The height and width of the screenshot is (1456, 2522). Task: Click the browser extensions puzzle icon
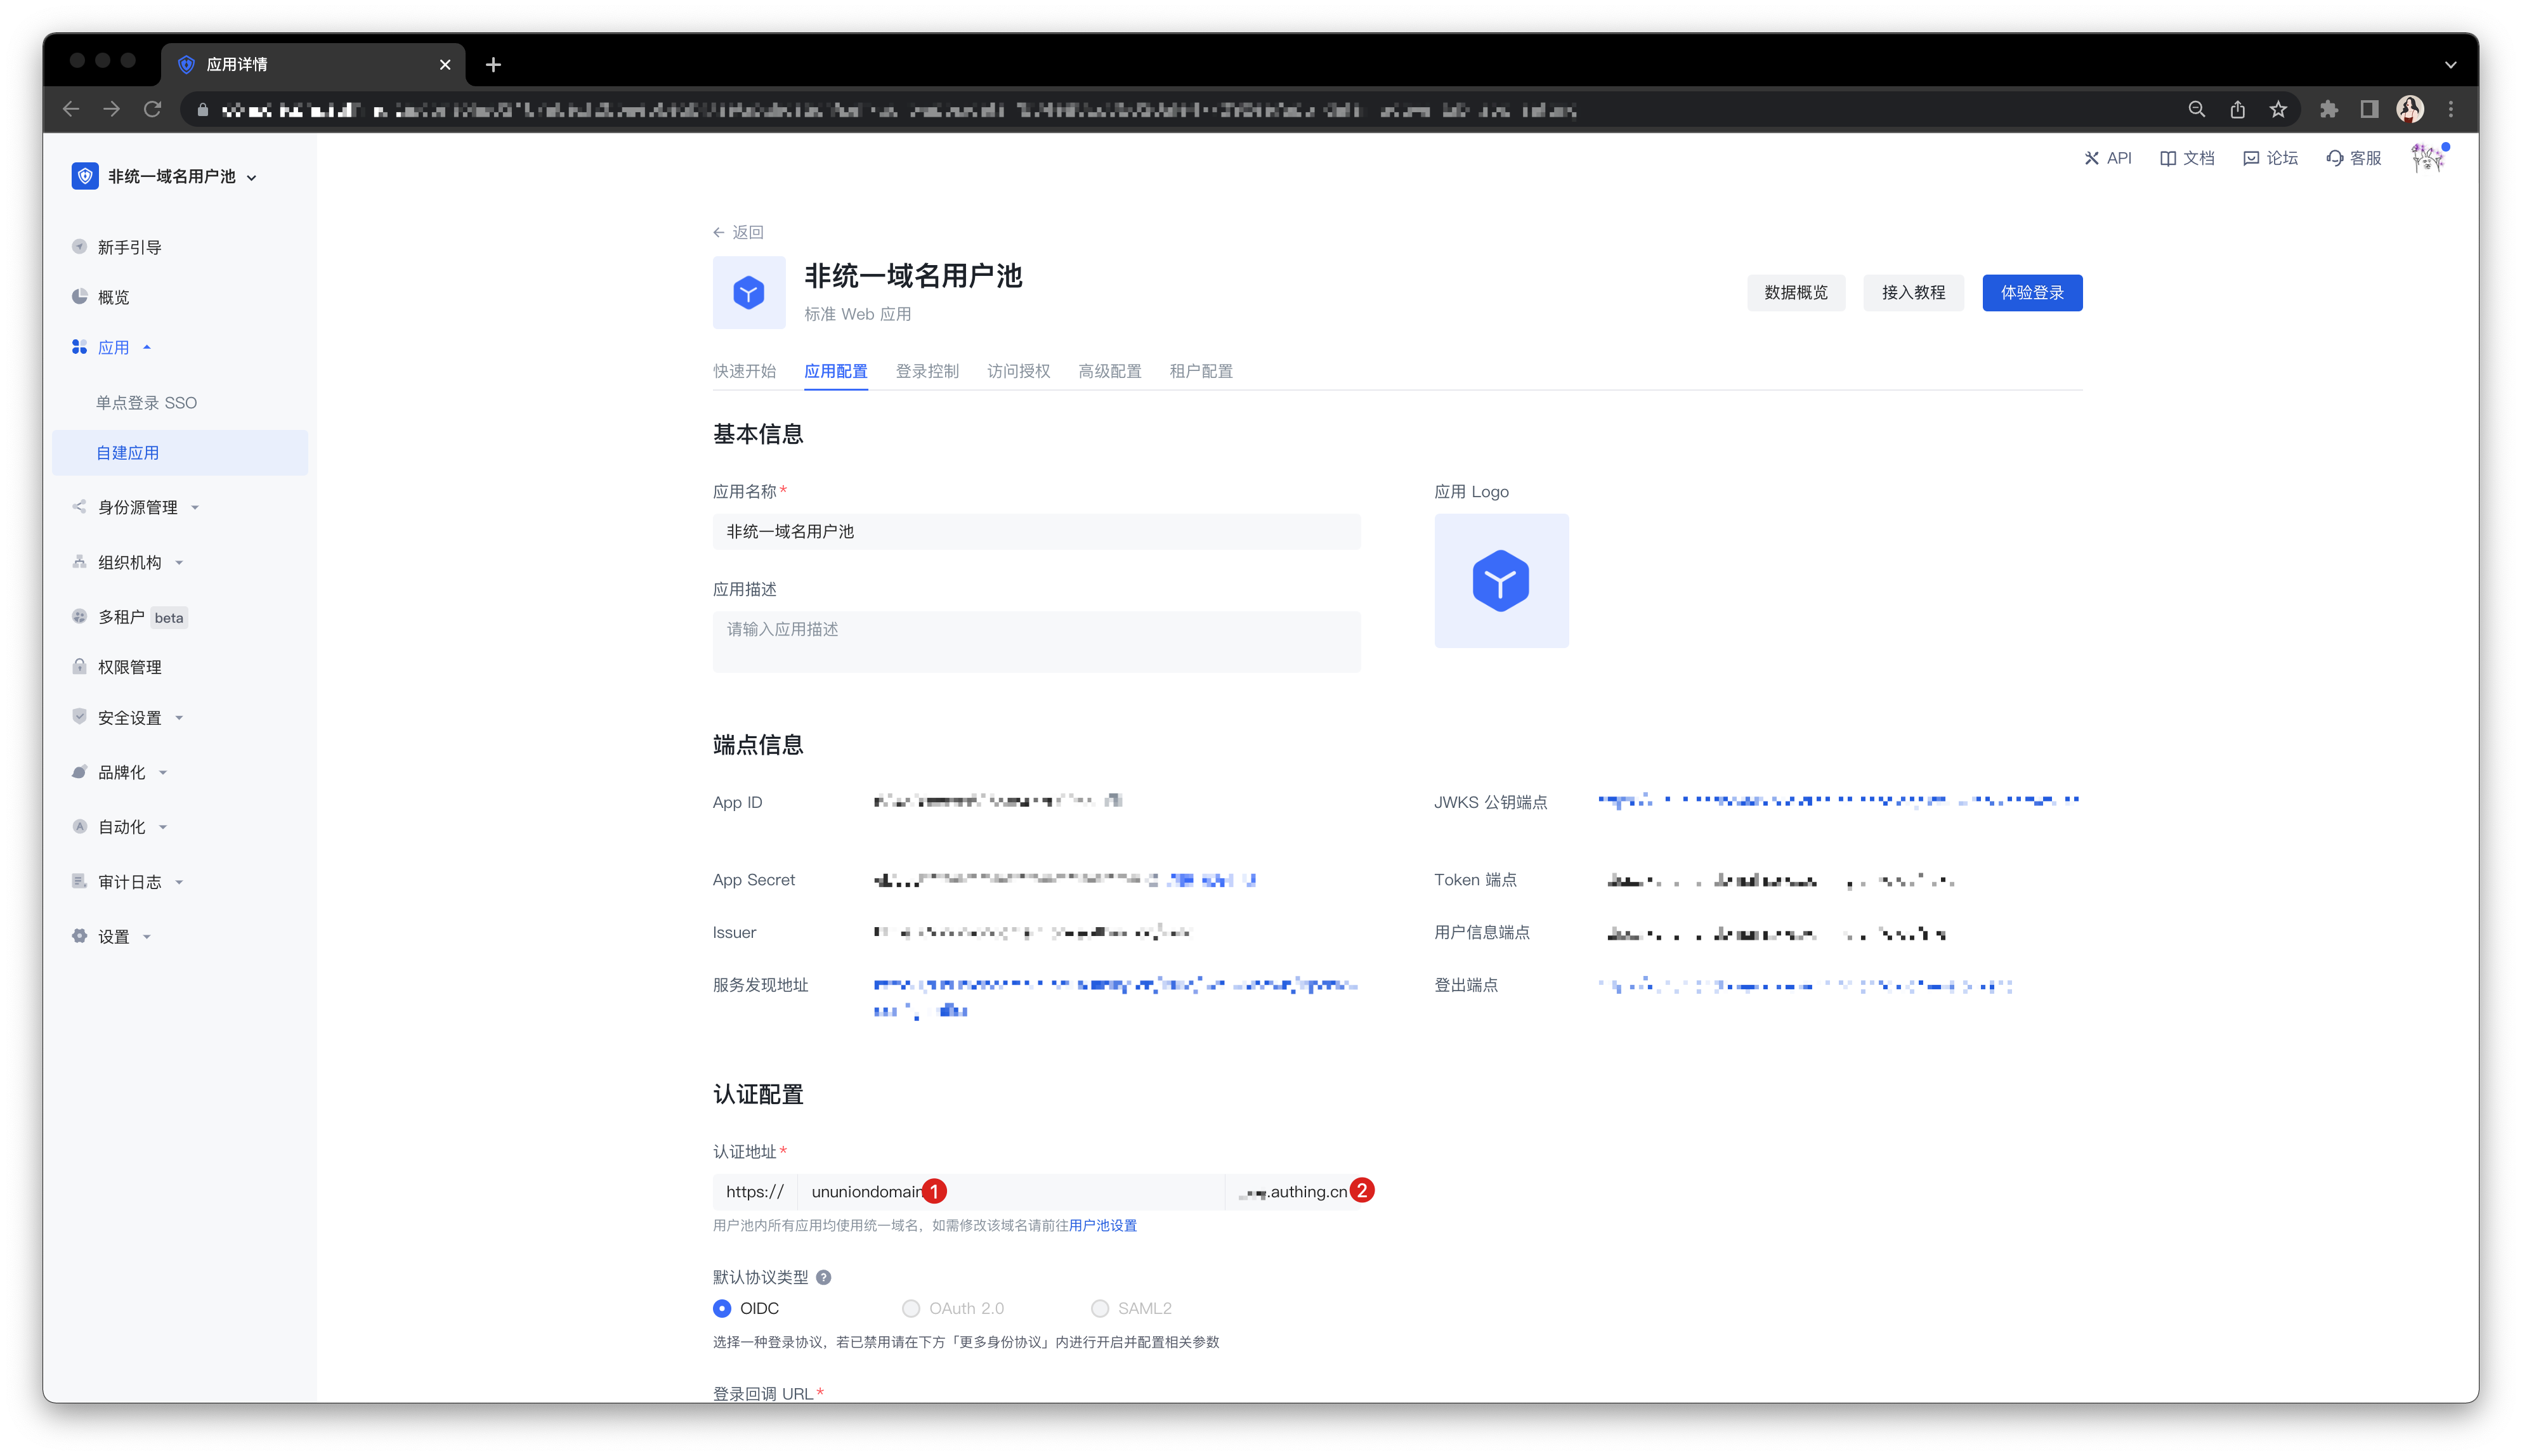[x=2329, y=110]
